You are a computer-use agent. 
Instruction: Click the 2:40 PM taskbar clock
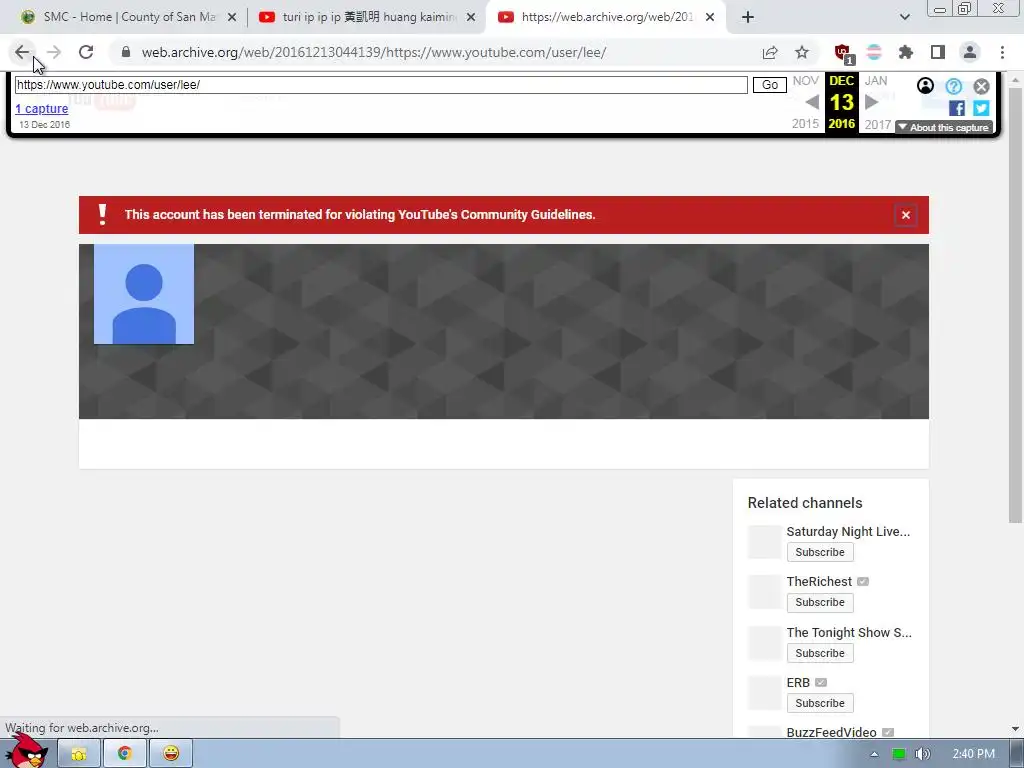(973, 754)
